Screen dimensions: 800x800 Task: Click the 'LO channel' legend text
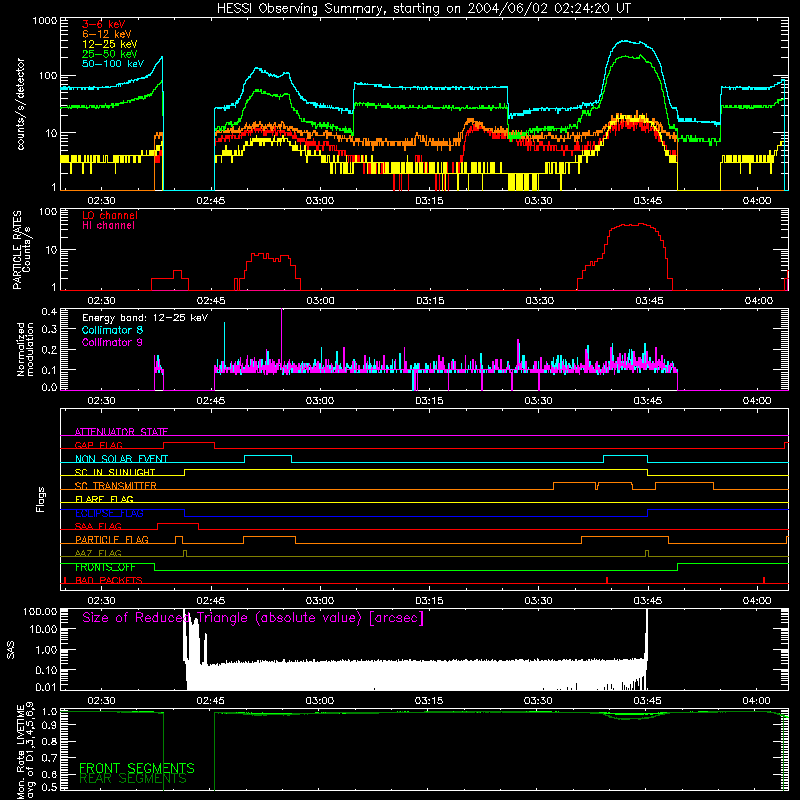(110, 215)
